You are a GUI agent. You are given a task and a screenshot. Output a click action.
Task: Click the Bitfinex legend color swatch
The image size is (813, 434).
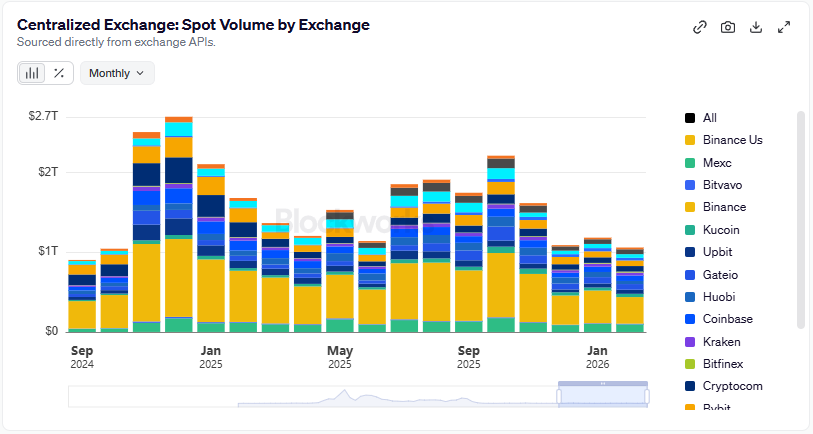pos(690,364)
